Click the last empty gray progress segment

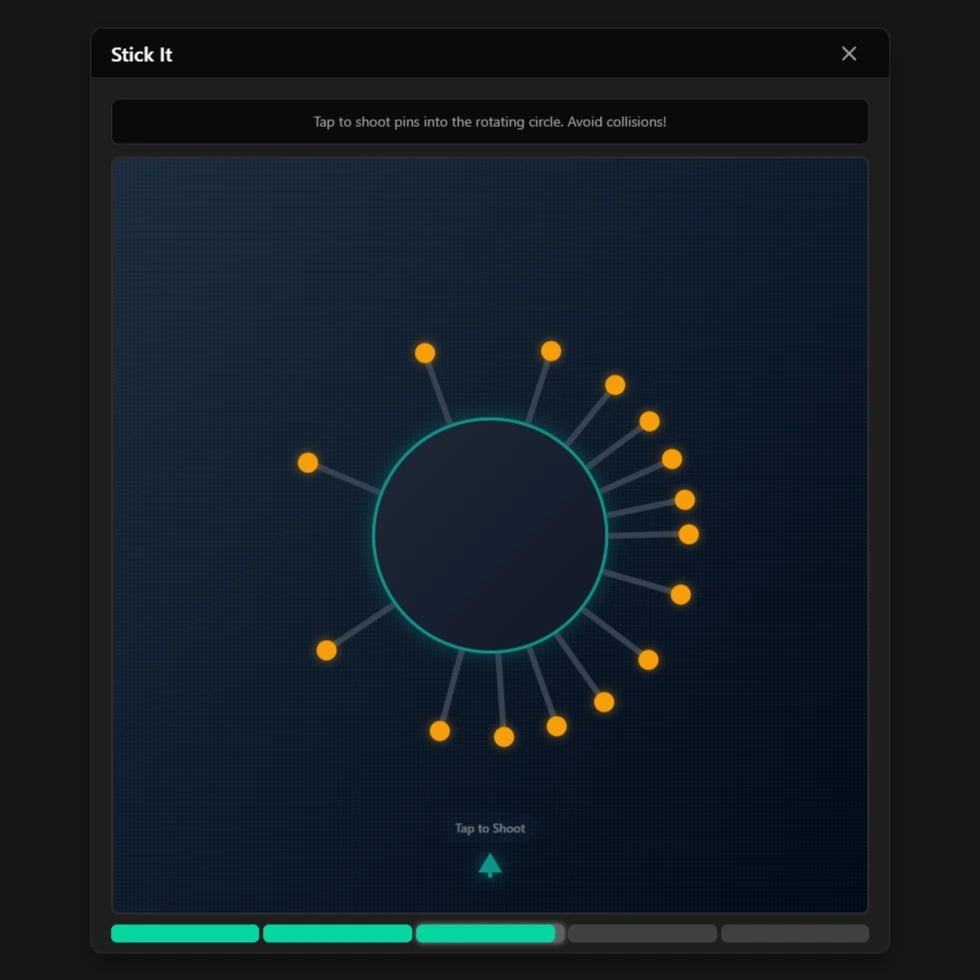(795, 933)
